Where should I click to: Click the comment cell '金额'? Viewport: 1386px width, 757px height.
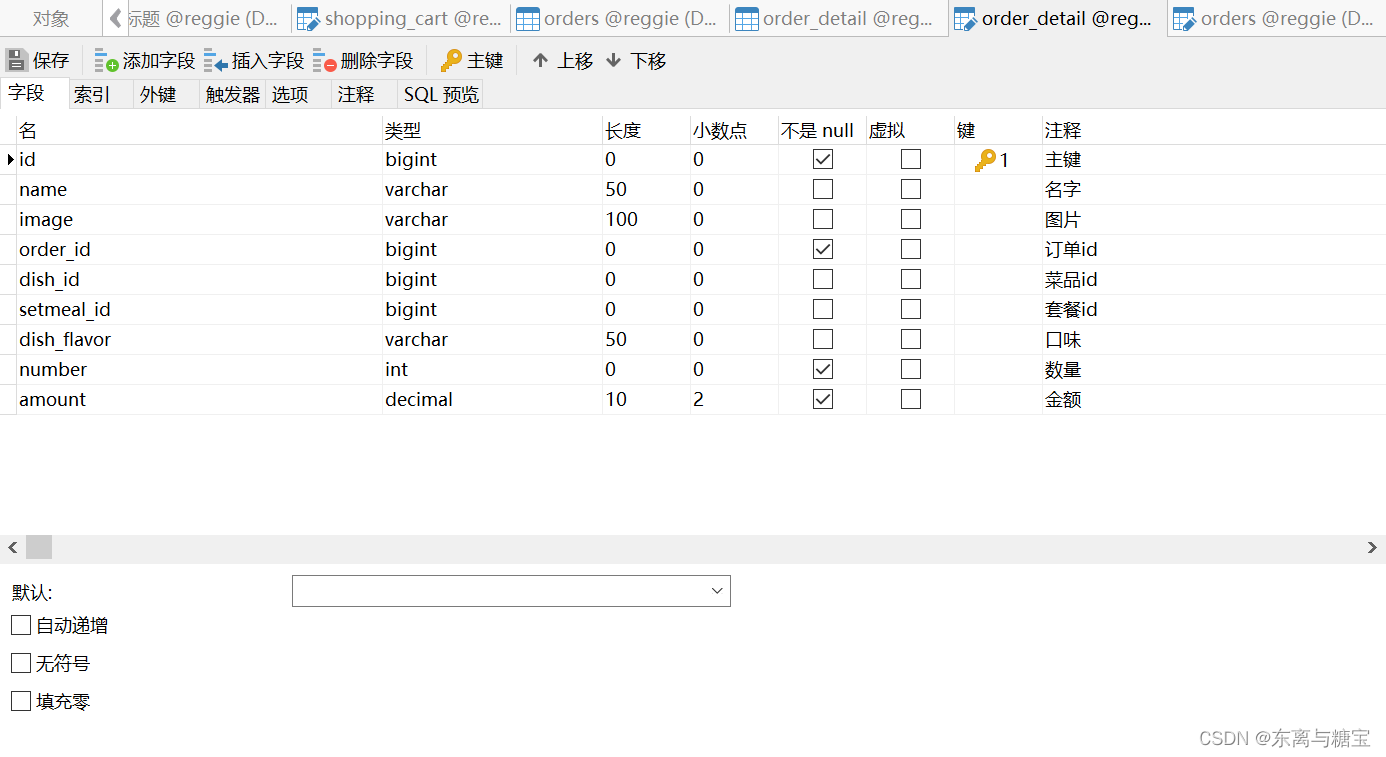tap(1213, 399)
